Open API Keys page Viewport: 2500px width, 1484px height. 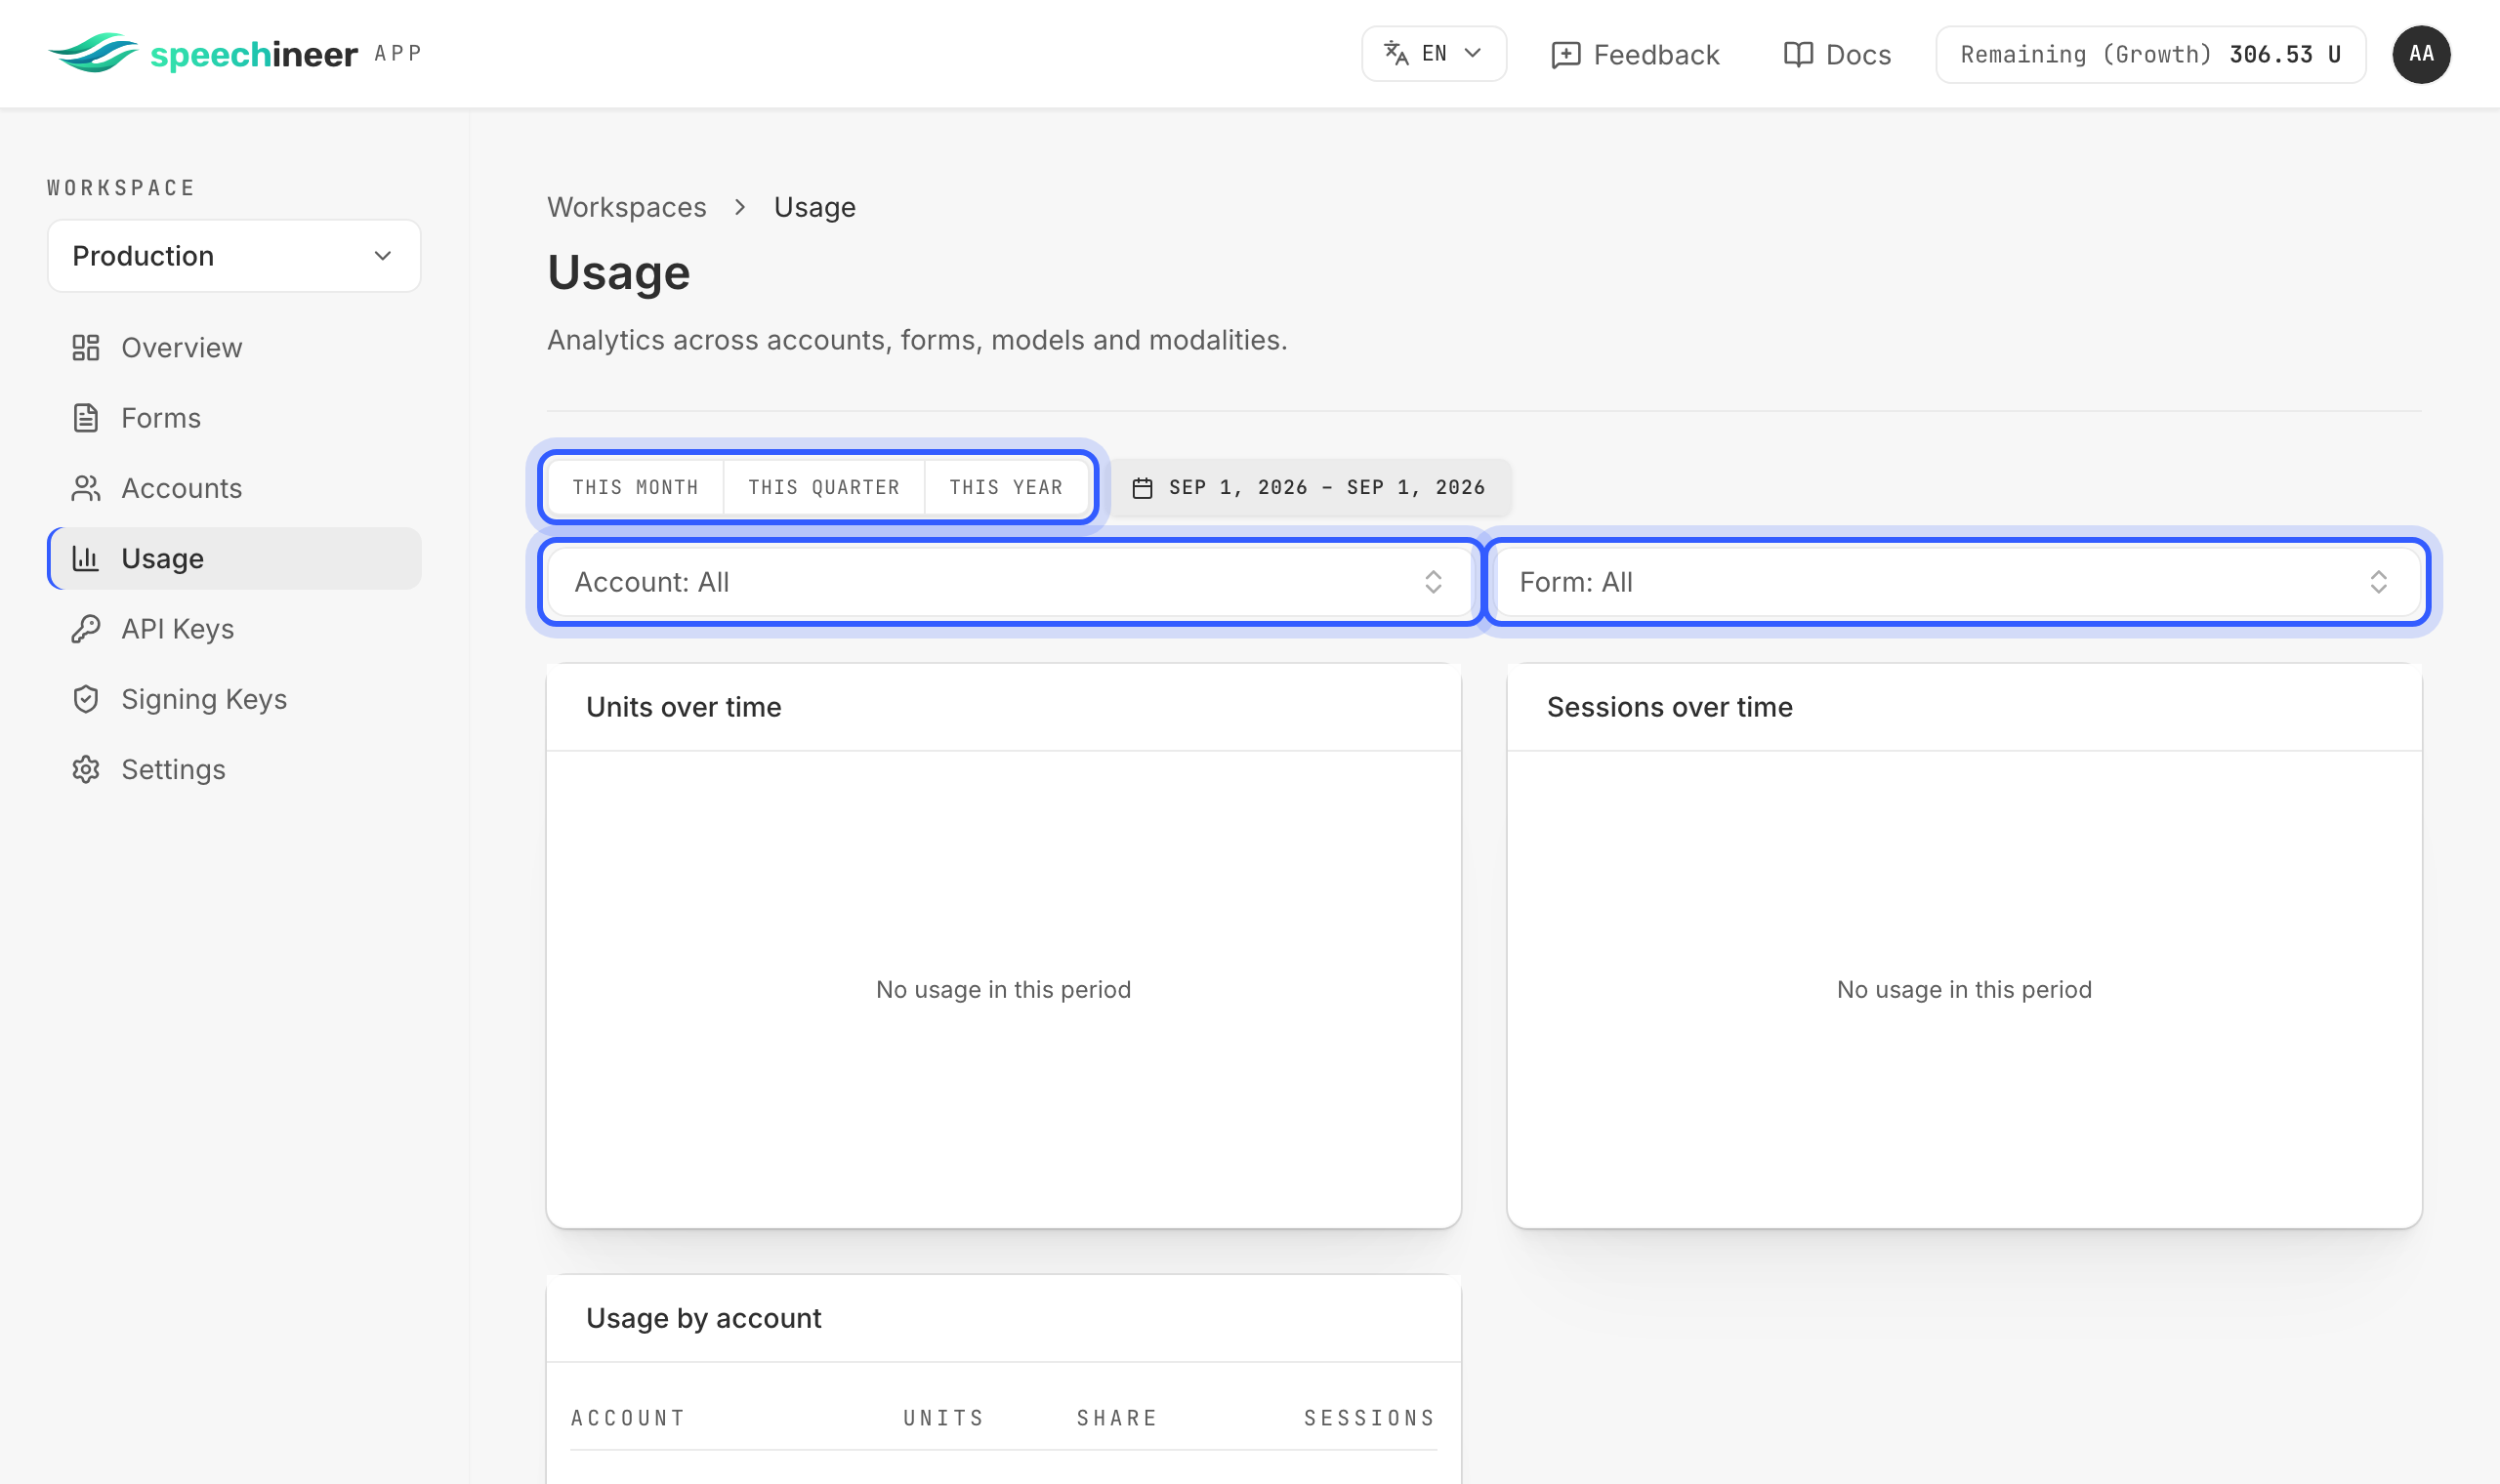234,628
